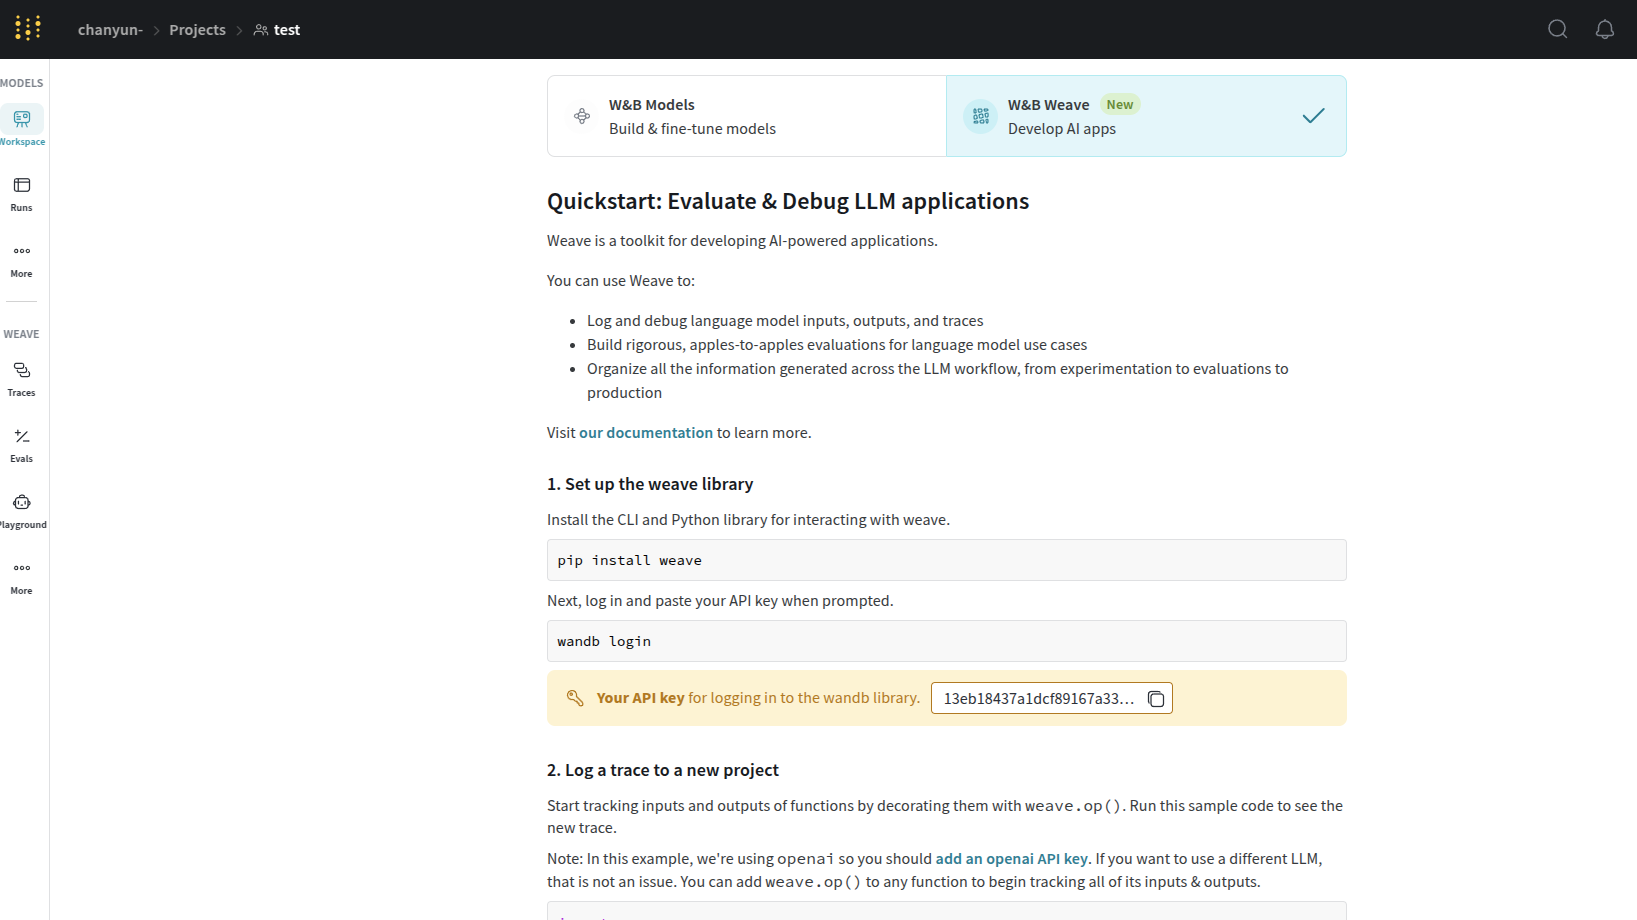The image size is (1637, 920).
Task: Open Projects breadcrumb
Action: pyautogui.click(x=197, y=30)
